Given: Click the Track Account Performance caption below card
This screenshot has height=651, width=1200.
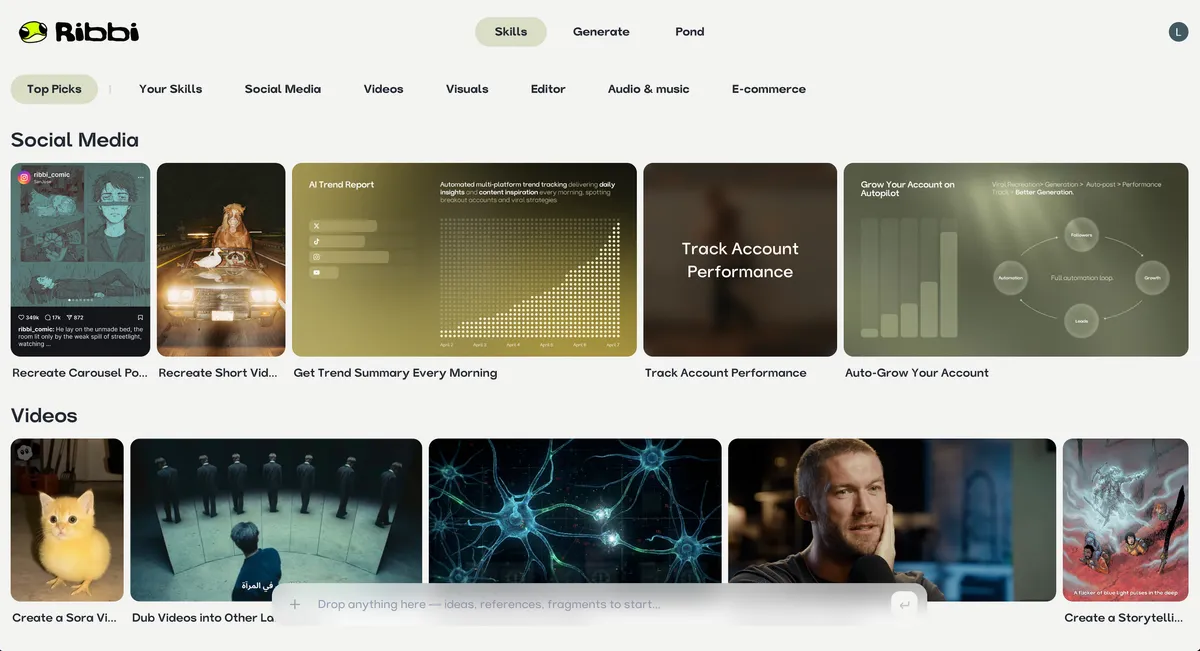Looking at the screenshot, I should (x=726, y=373).
